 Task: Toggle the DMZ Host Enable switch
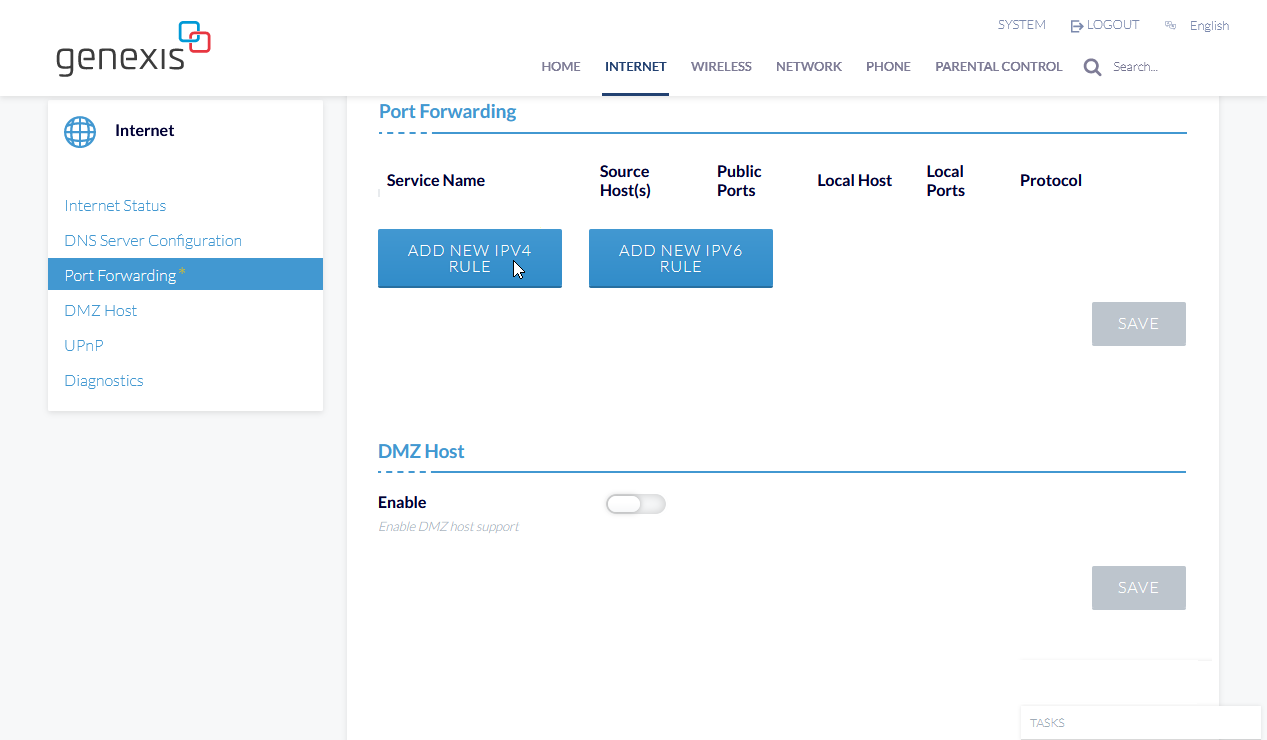coord(635,504)
